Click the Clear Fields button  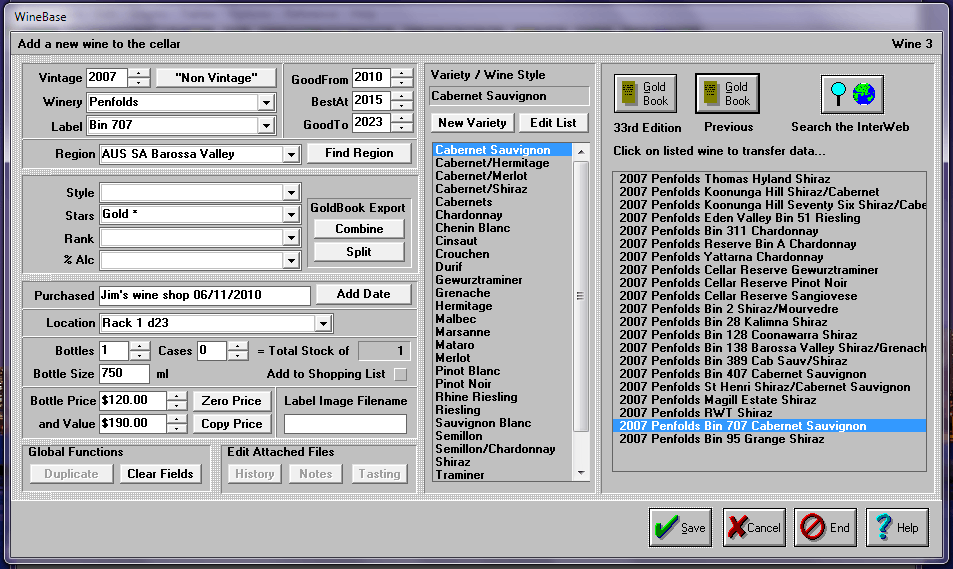point(160,474)
